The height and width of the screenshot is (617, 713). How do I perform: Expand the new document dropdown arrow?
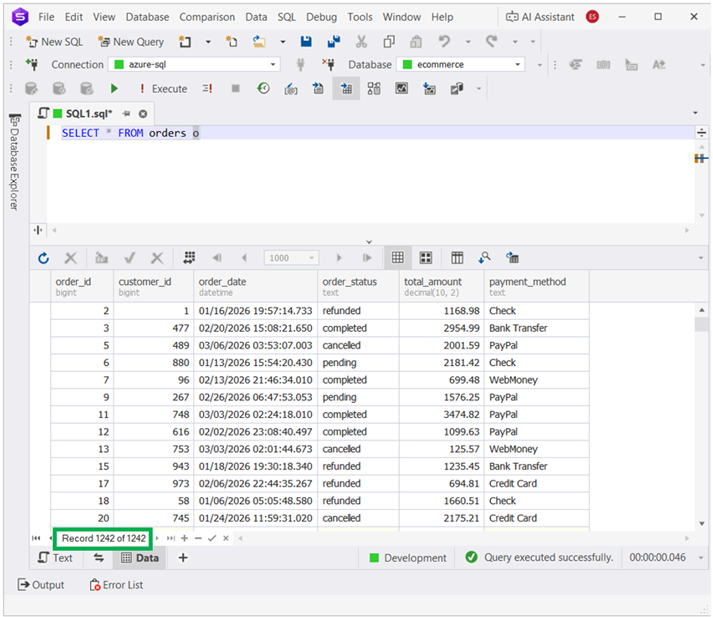point(208,42)
